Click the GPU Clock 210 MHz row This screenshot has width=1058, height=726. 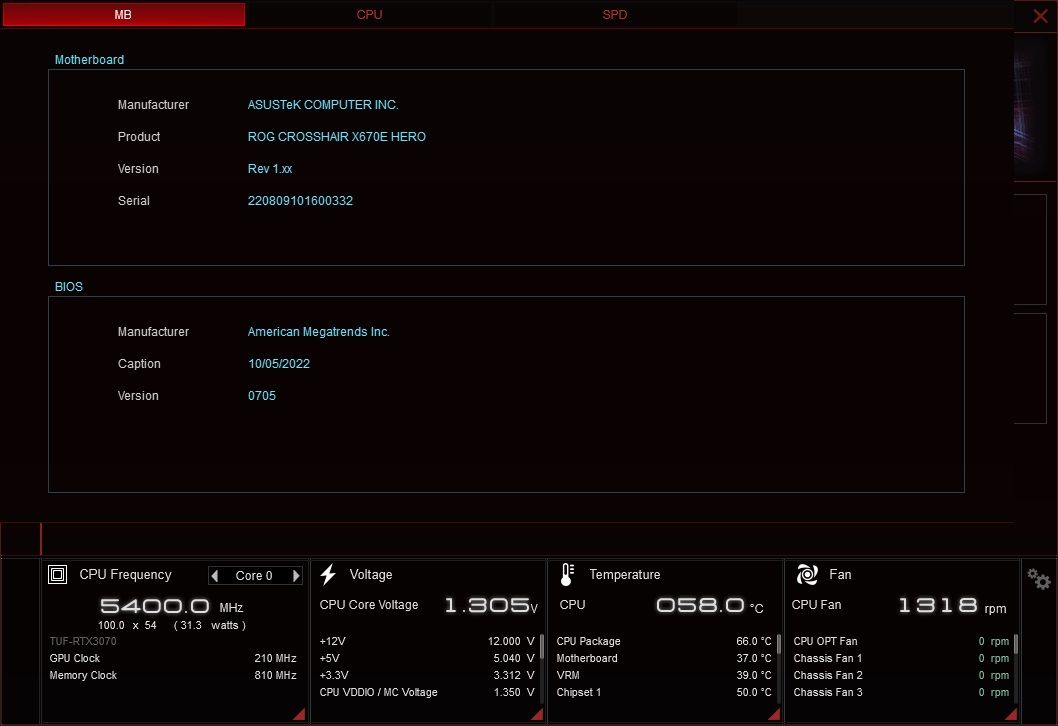coord(173,658)
